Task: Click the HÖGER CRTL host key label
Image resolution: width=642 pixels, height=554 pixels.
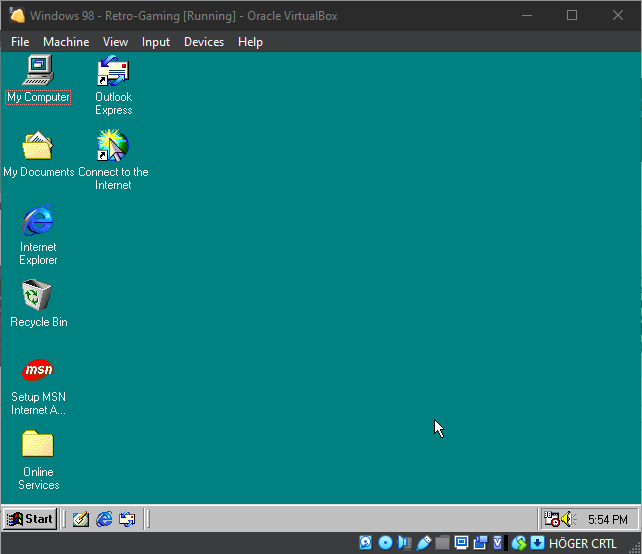Action: 583,543
